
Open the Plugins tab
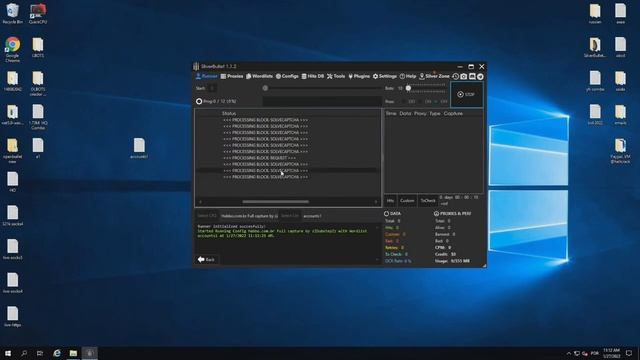359,76
